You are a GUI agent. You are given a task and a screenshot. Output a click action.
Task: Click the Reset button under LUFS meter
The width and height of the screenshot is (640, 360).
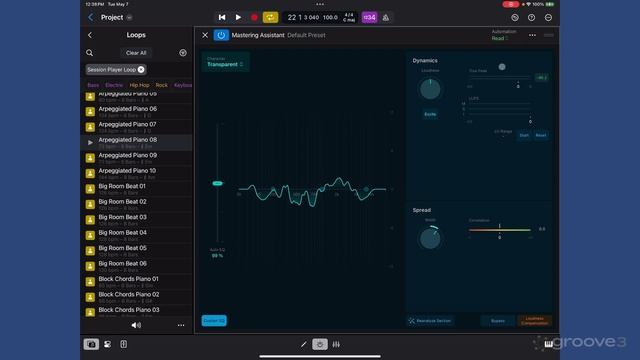click(x=541, y=135)
